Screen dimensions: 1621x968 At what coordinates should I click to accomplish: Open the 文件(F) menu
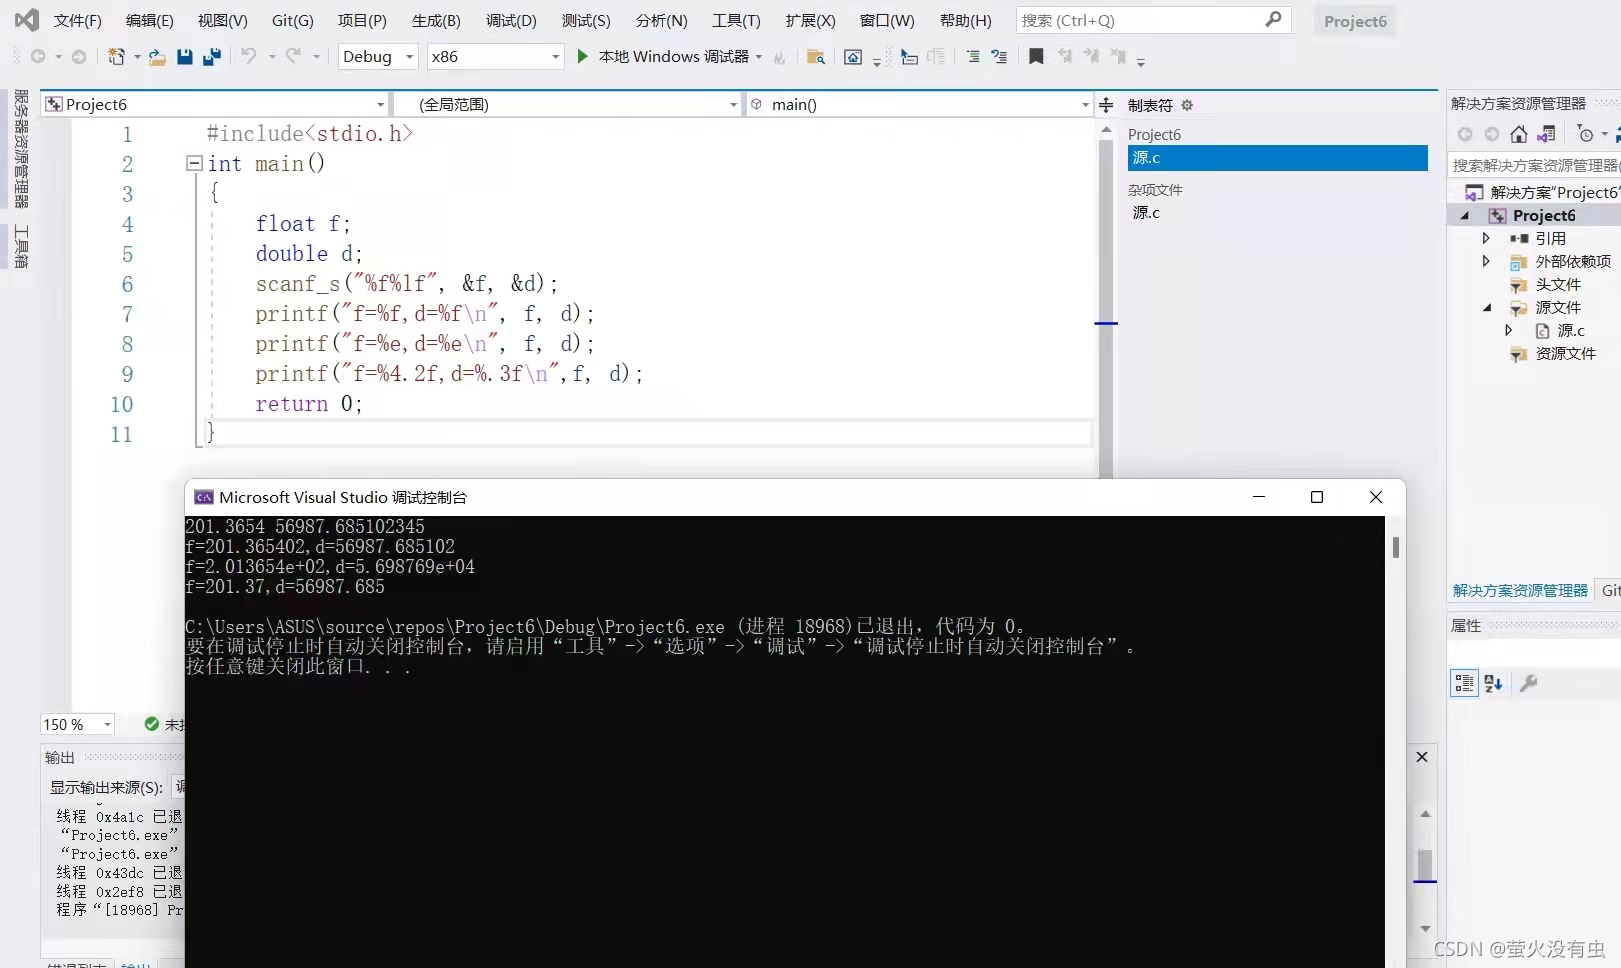click(77, 20)
